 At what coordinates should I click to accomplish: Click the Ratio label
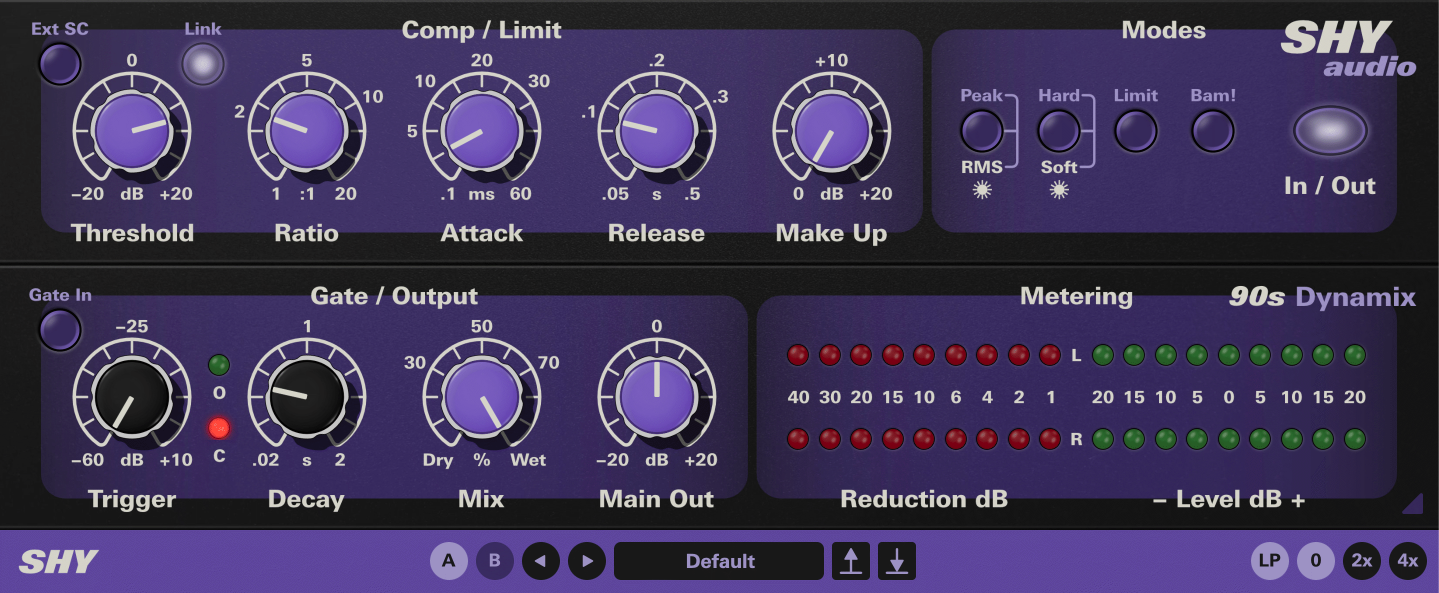coord(306,234)
